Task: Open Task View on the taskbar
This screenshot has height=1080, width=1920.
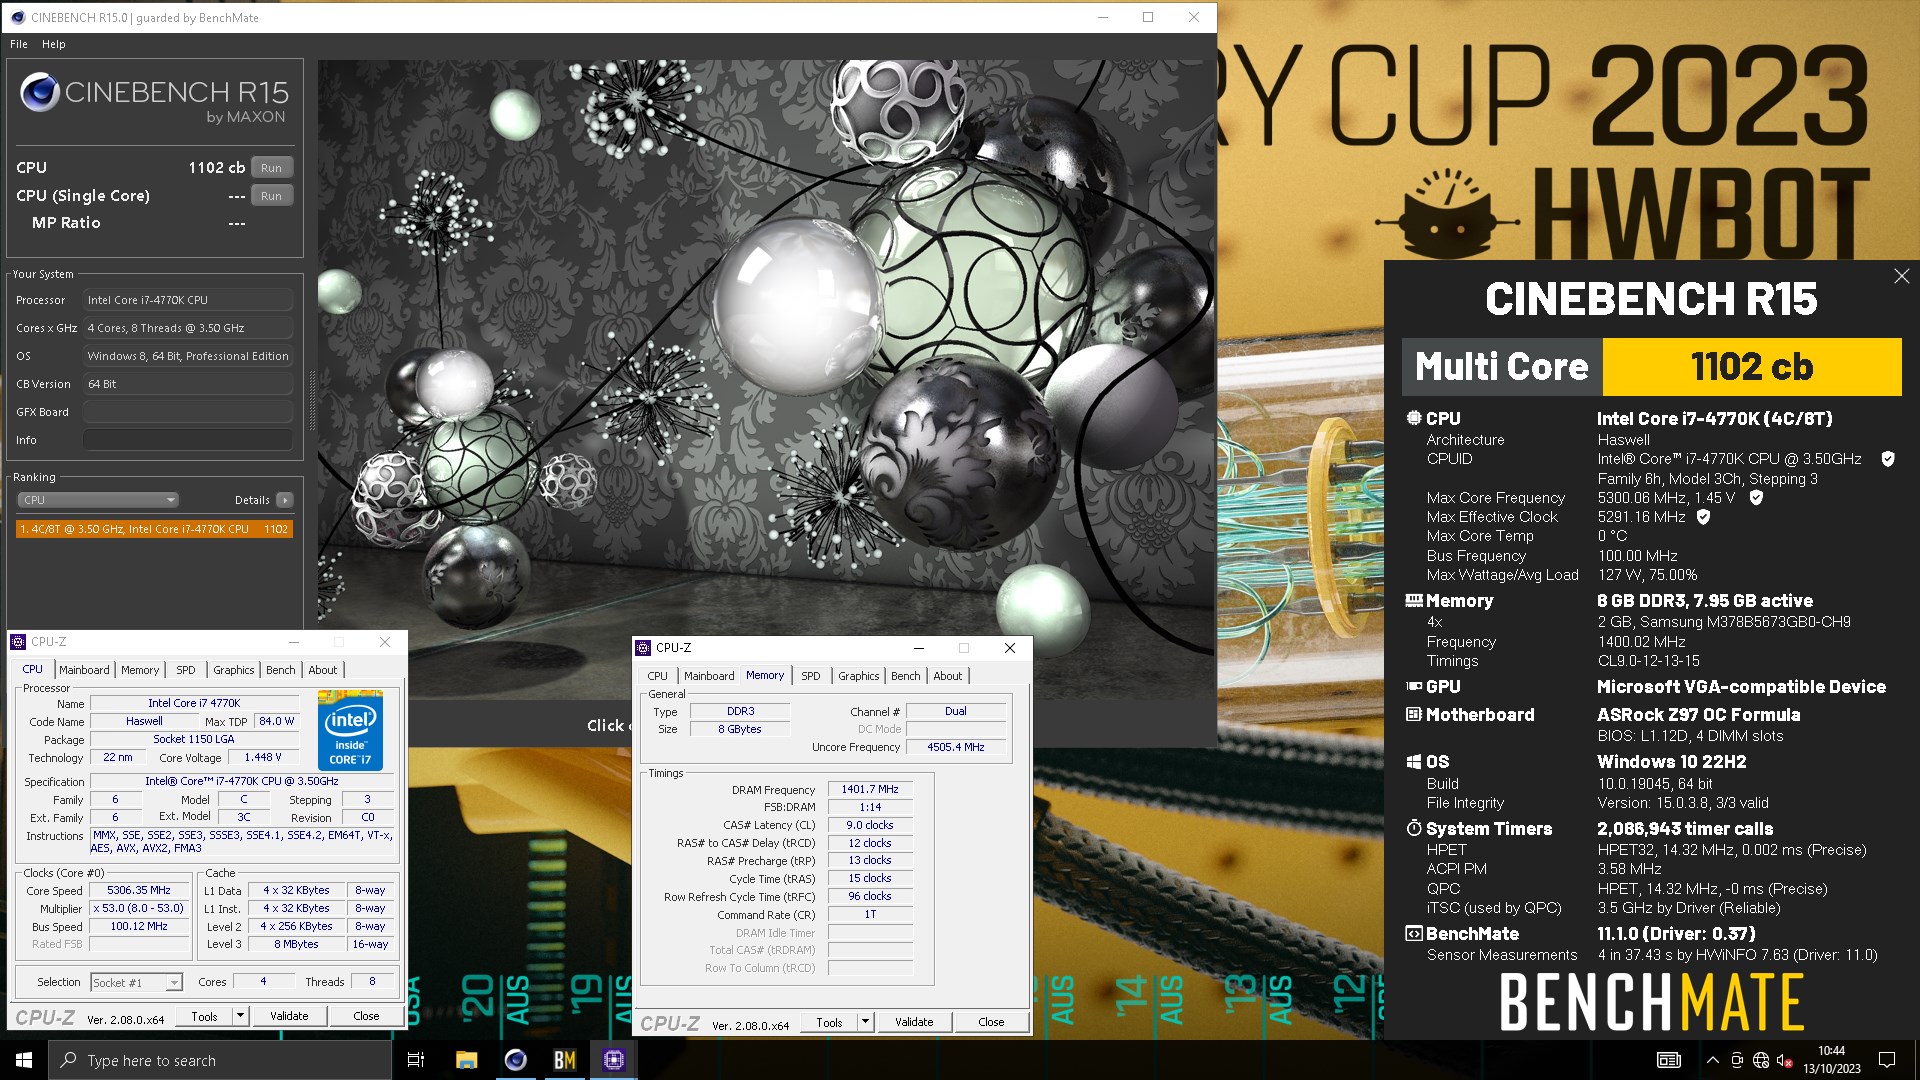Action: point(416,1060)
